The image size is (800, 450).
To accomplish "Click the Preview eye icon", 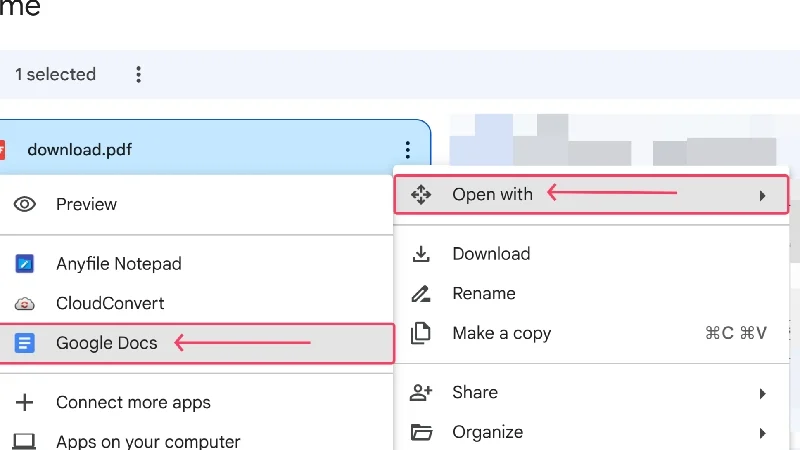I will click(25, 204).
